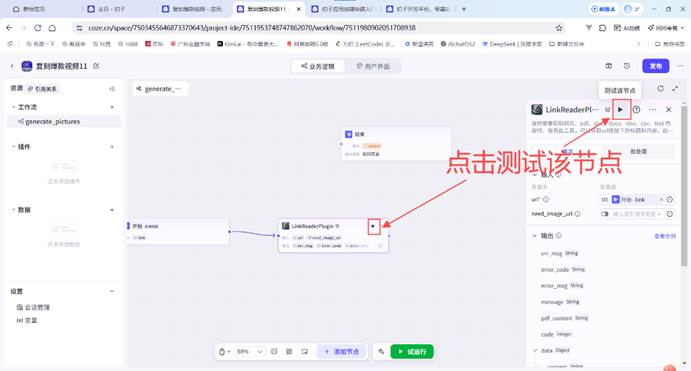The height and width of the screenshot is (371, 691).
Task: Click expand fullscreen icon above node panel
Action: click(x=675, y=89)
